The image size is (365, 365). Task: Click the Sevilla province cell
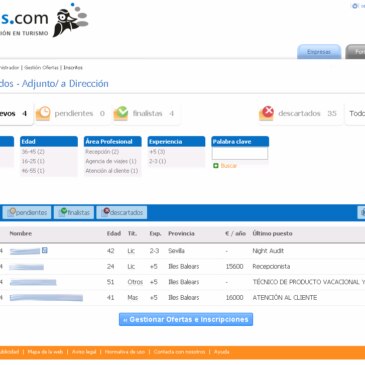pos(176,251)
